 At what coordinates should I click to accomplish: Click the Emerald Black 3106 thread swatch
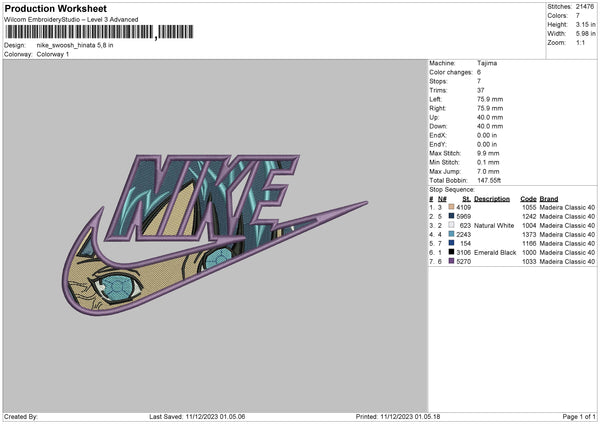point(451,252)
